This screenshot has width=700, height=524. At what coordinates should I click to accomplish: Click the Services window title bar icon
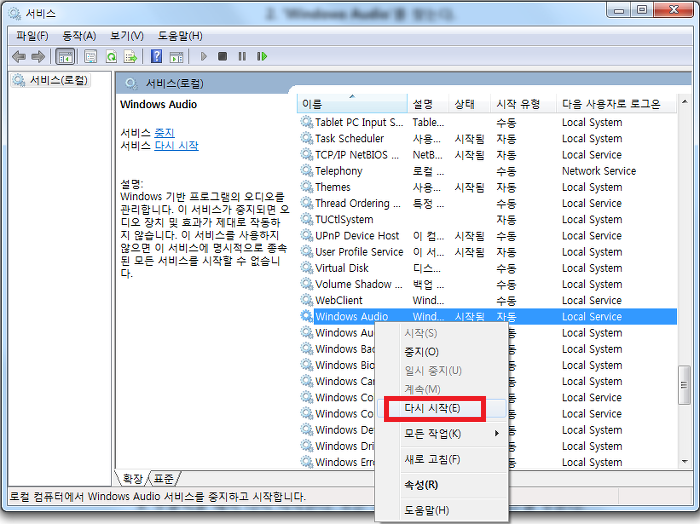click(x=15, y=13)
